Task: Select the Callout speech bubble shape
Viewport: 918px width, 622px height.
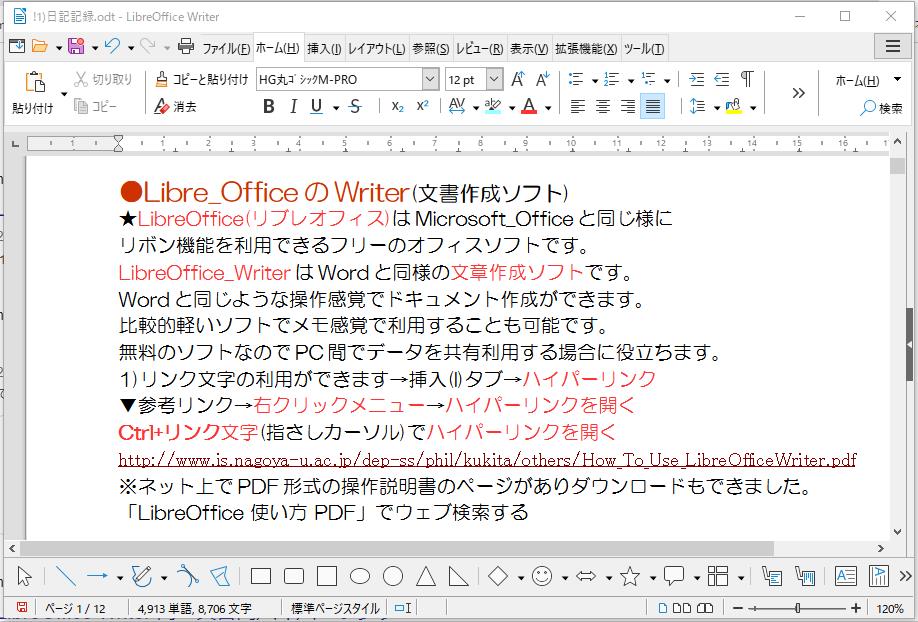Action: 674,576
